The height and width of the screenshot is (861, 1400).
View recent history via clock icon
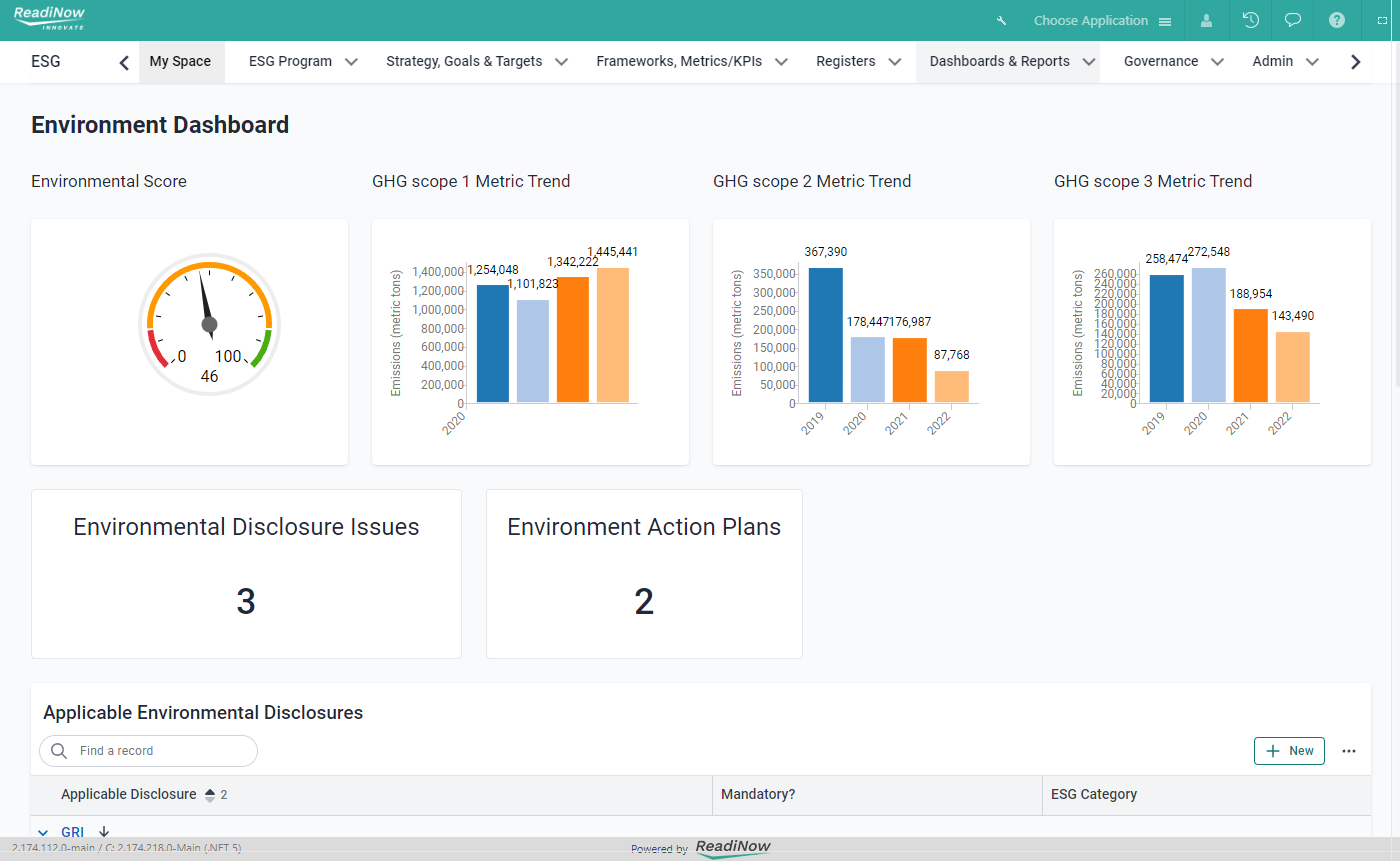(x=1250, y=20)
